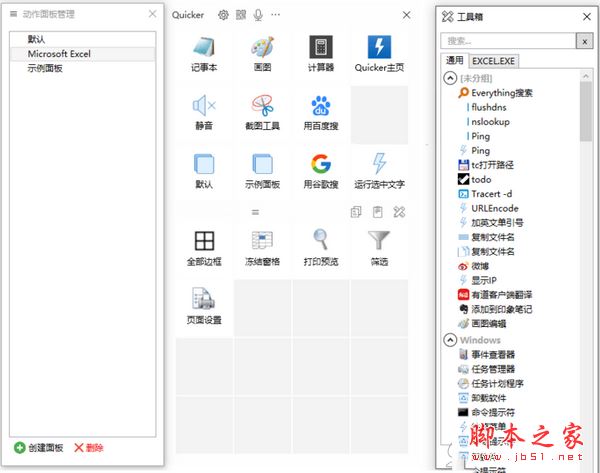Switch to the EXCEL.EXE tab
The height and width of the screenshot is (473, 600).
[x=494, y=61]
